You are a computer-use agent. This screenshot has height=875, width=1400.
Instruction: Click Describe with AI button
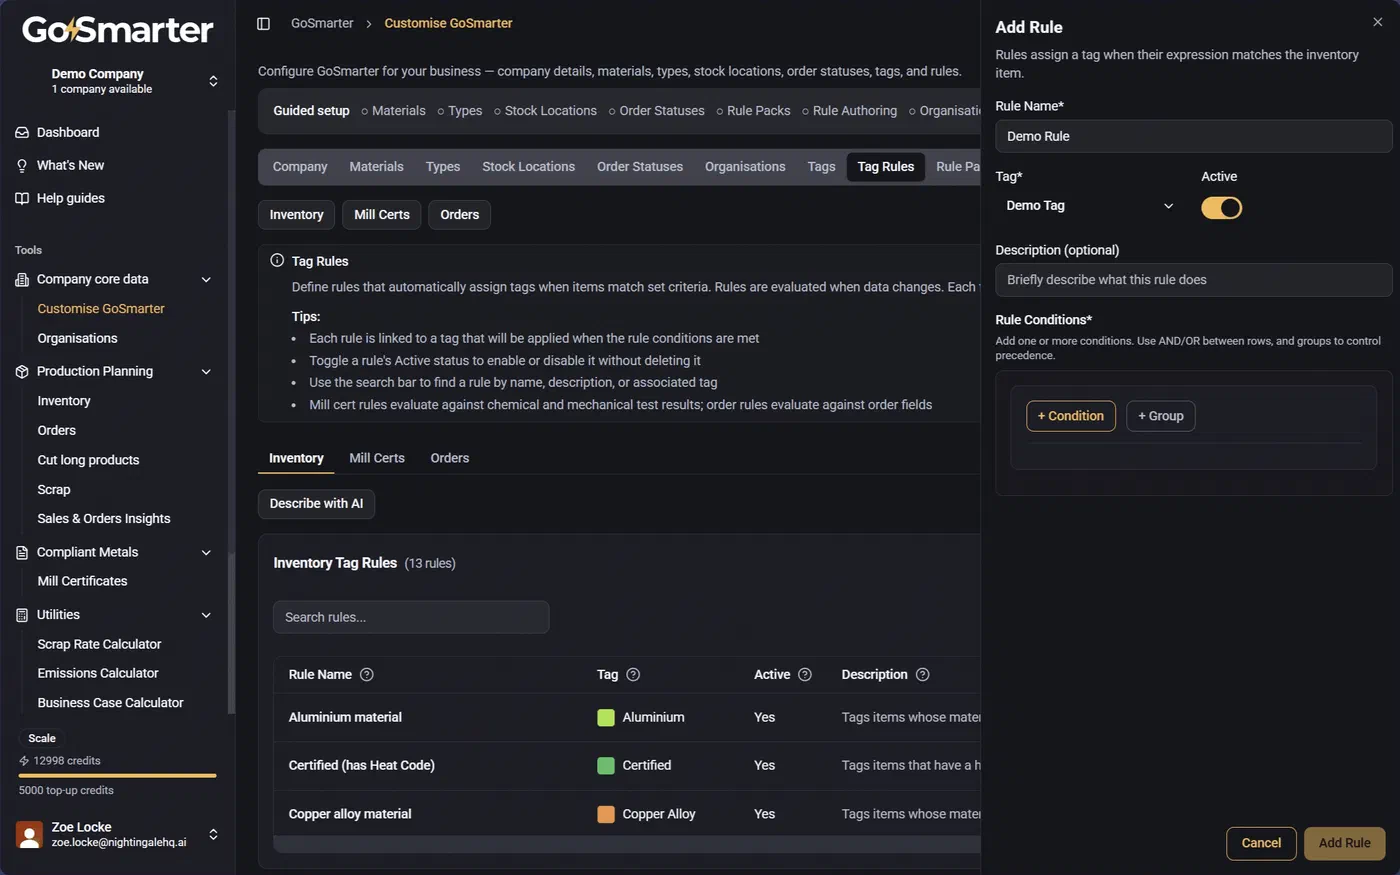316,504
